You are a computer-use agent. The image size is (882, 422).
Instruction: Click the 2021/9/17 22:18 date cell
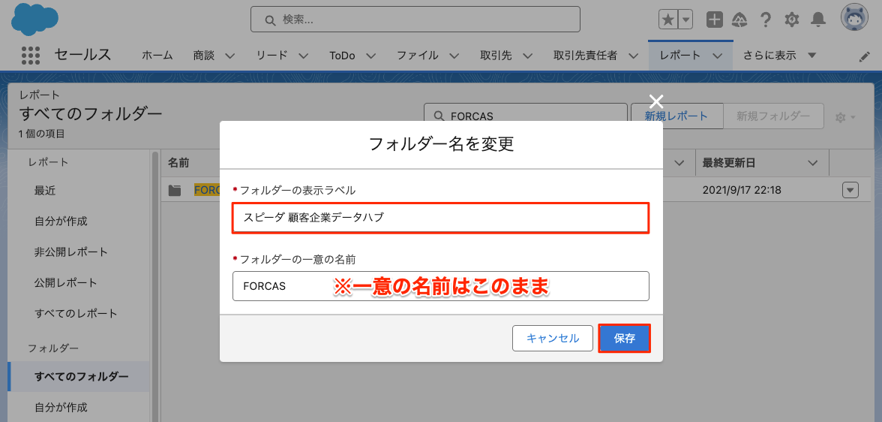click(741, 190)
